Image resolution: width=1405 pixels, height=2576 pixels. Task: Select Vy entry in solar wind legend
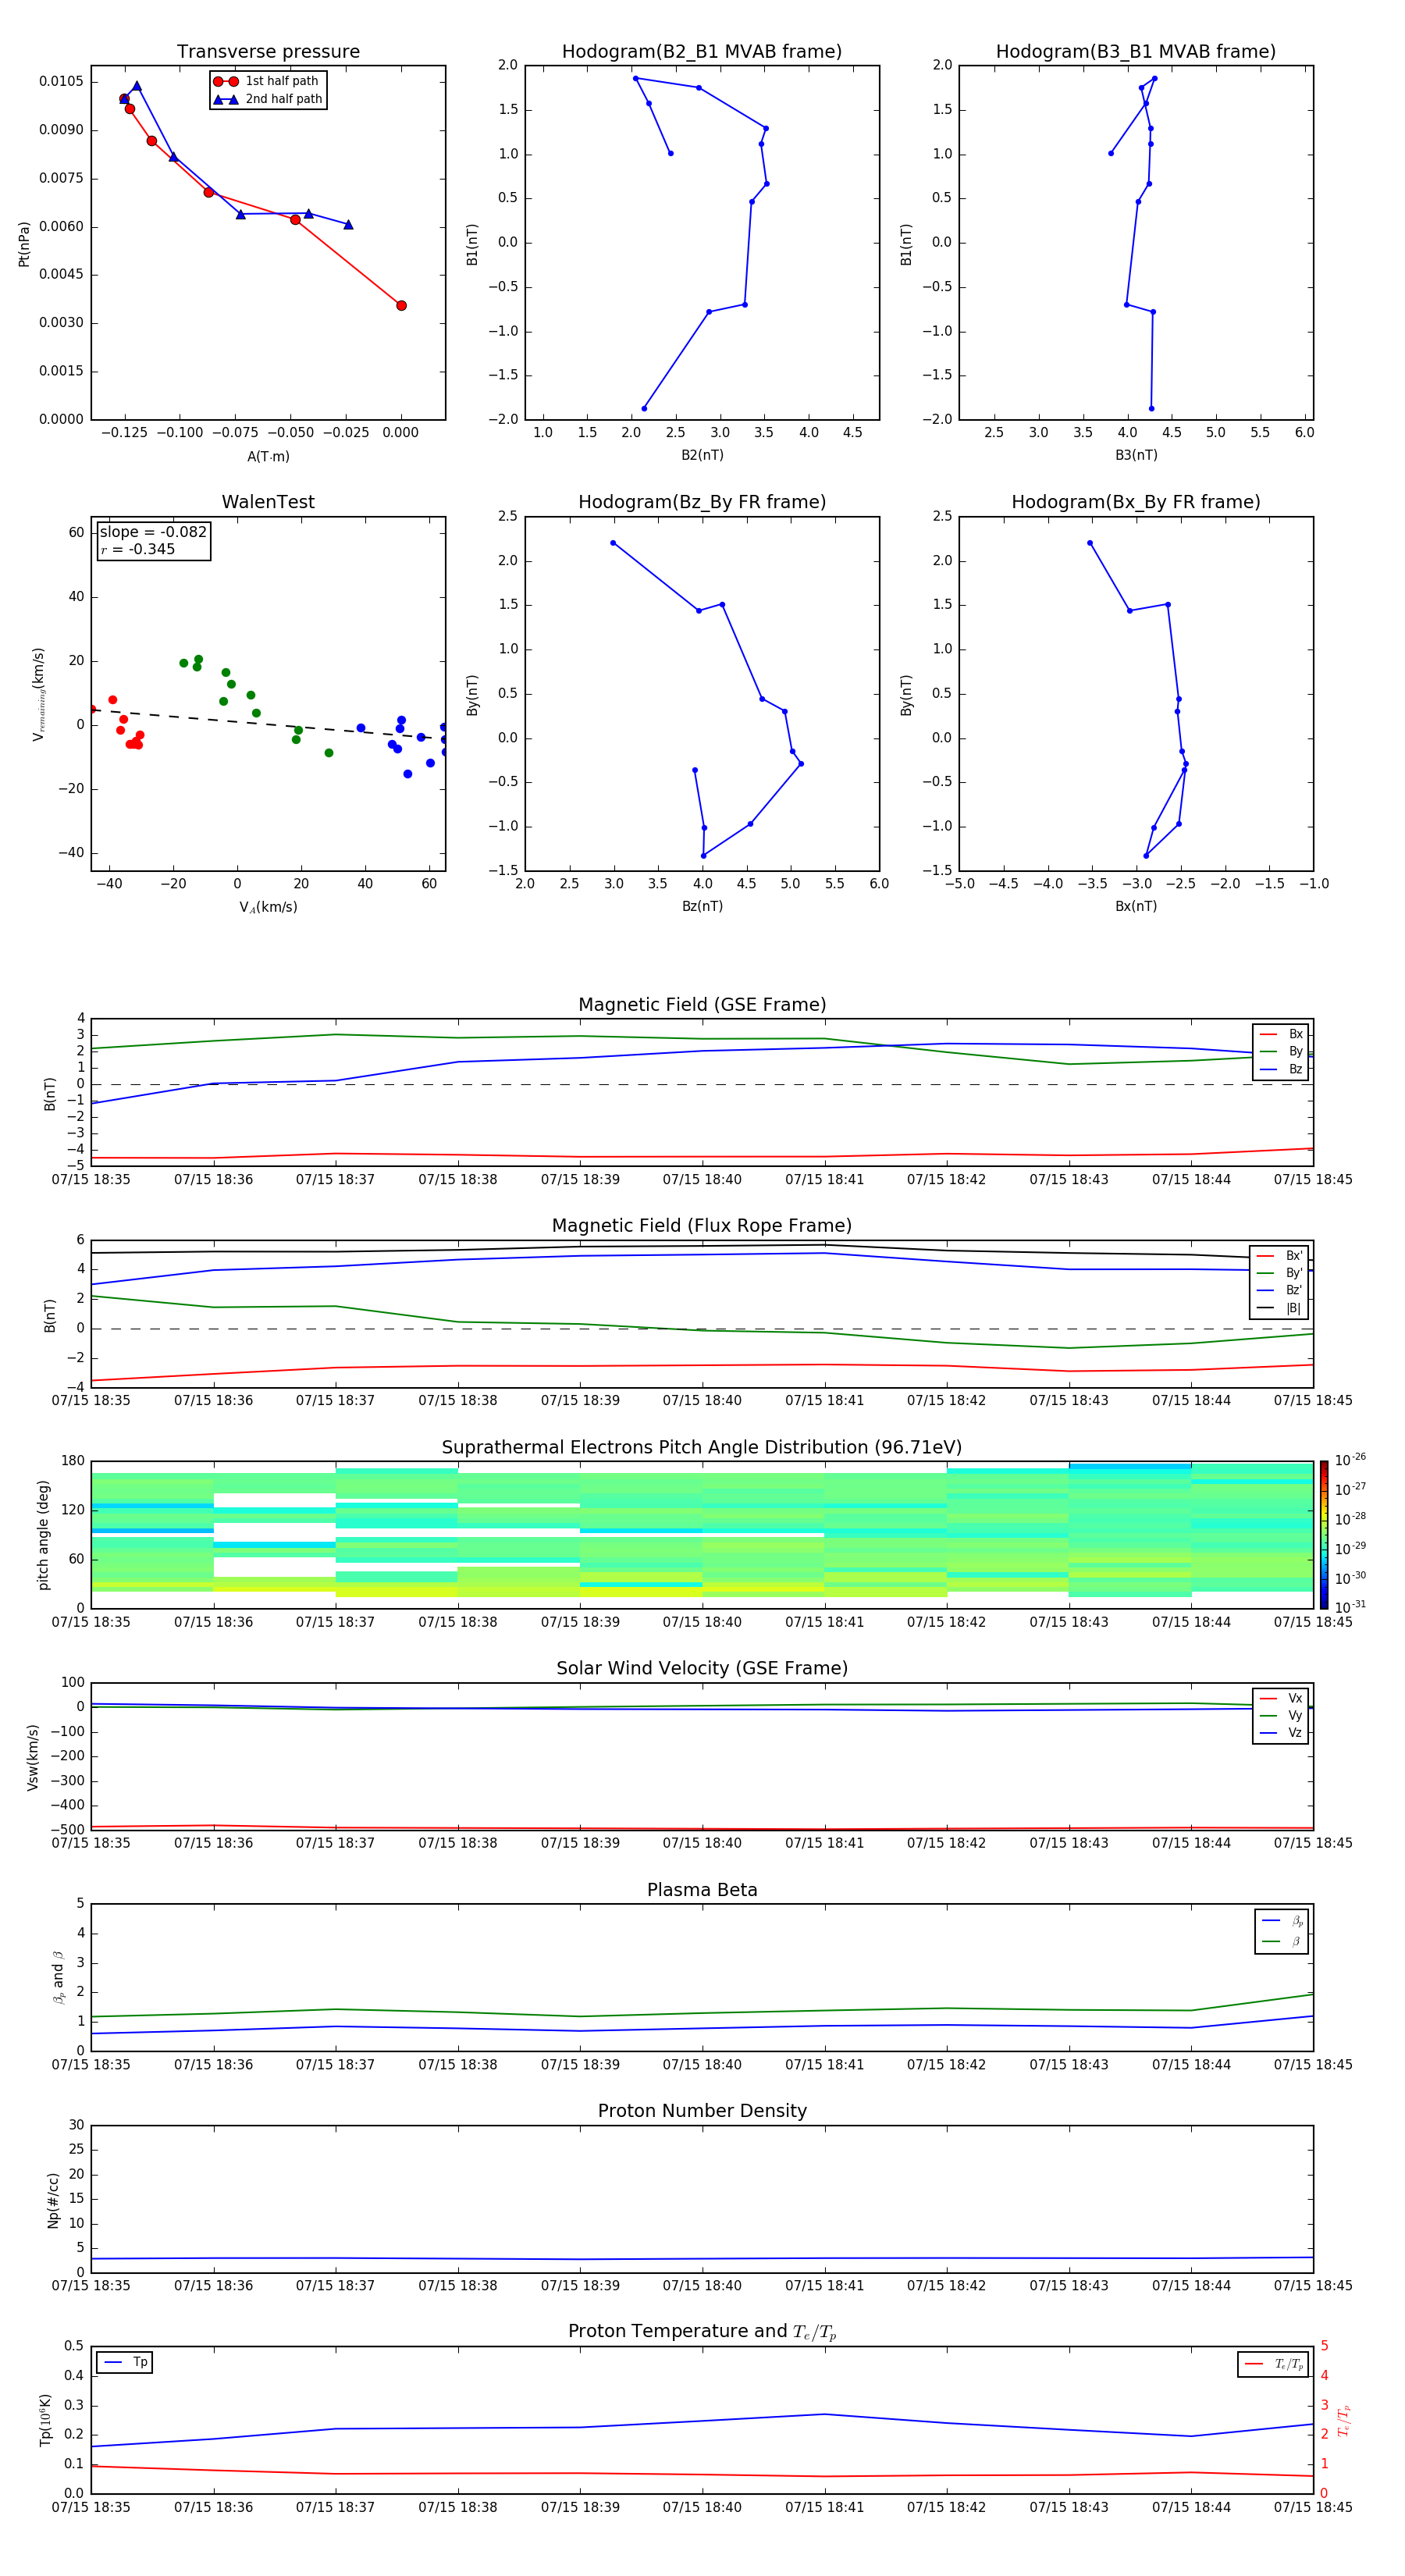point(1281,1715)
